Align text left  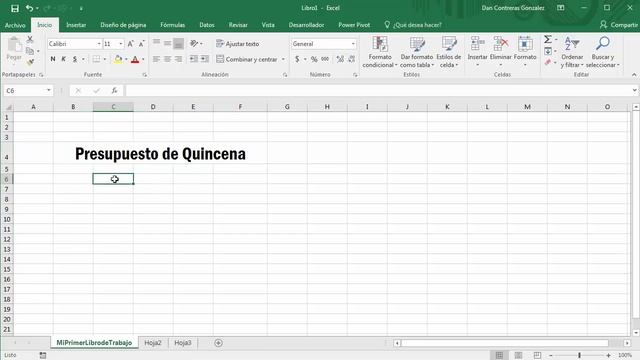coord(156,59)
